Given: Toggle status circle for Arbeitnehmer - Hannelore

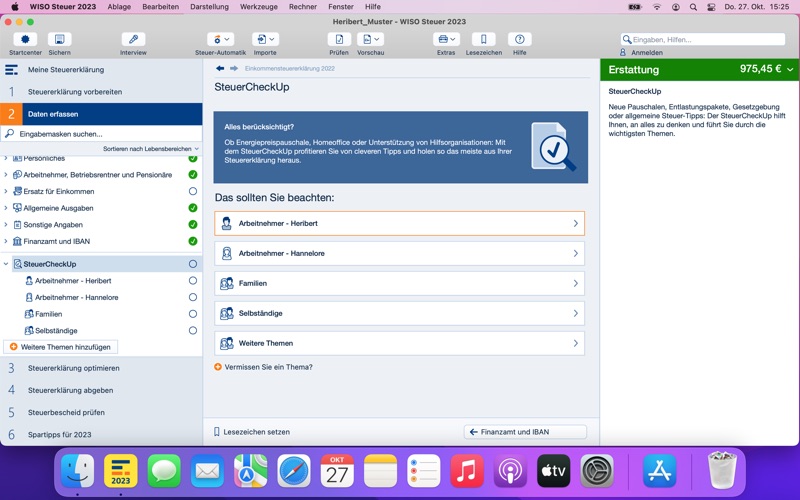Looking at the screenshot, I should (193, 297).
